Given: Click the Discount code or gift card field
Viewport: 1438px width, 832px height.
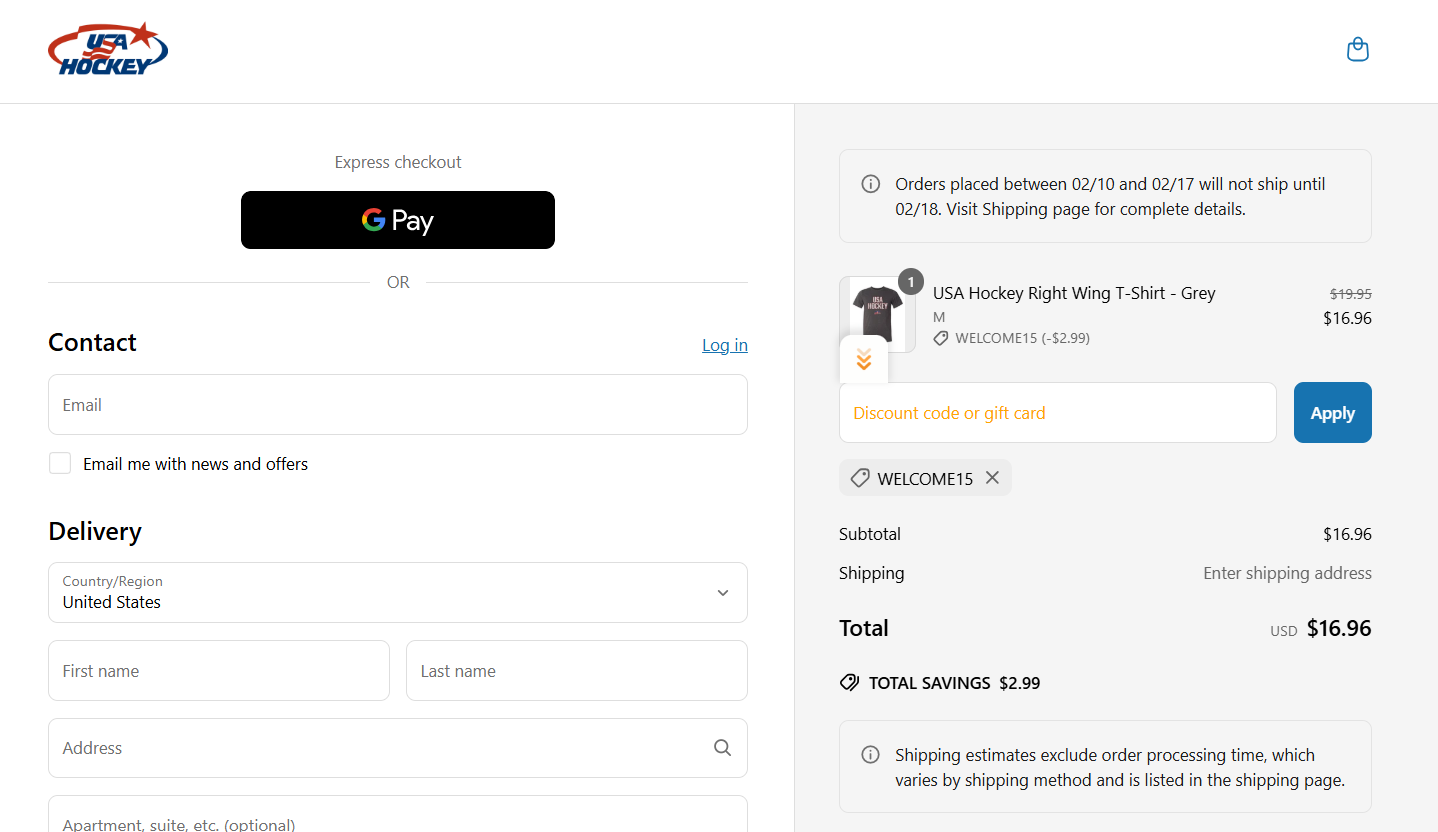Looking at the screenshot, I should pyautogui.click(x=1057, y=412).
